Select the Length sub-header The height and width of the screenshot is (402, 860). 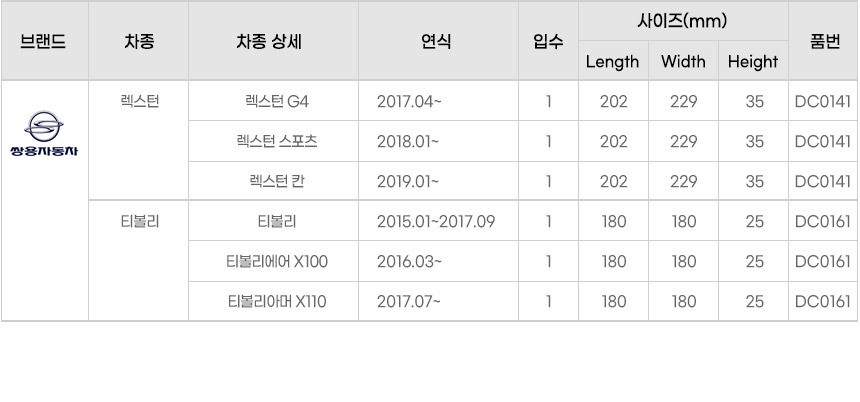click(x=612, y=62)
